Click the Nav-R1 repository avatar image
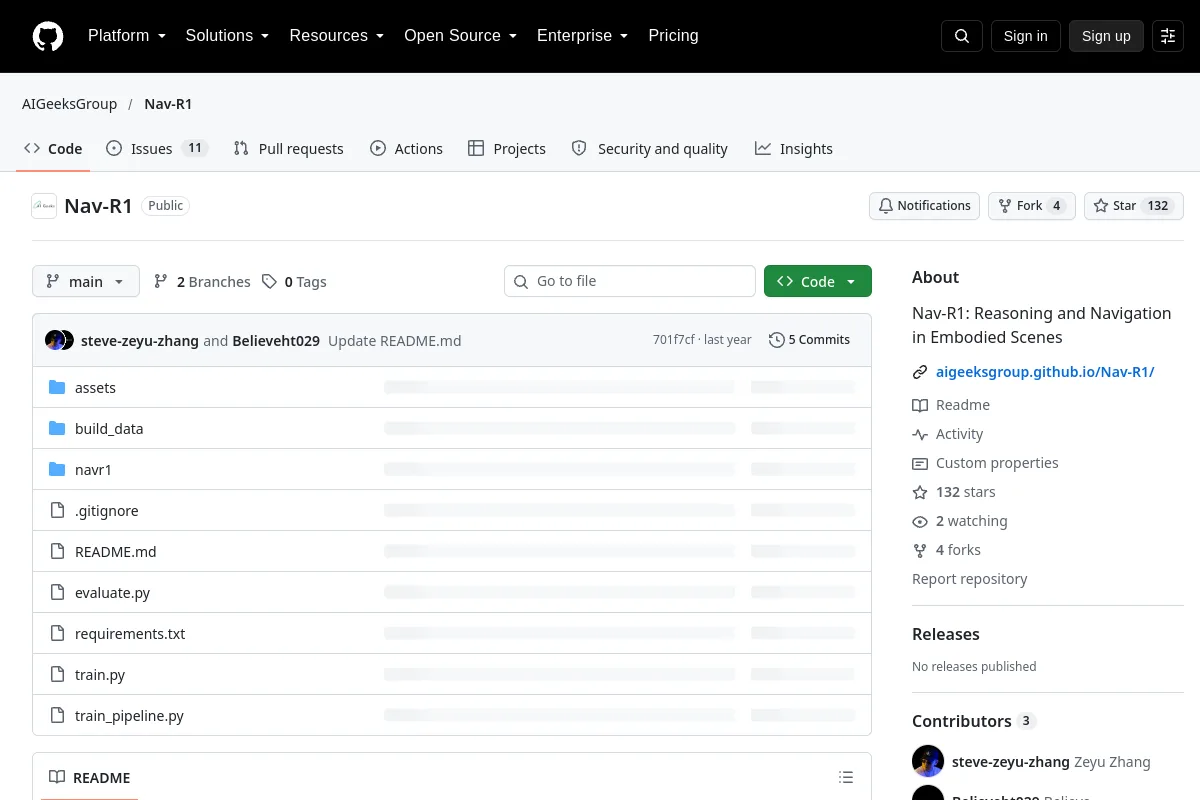This screenshot has width=1200, height=800. coord(44,206)
